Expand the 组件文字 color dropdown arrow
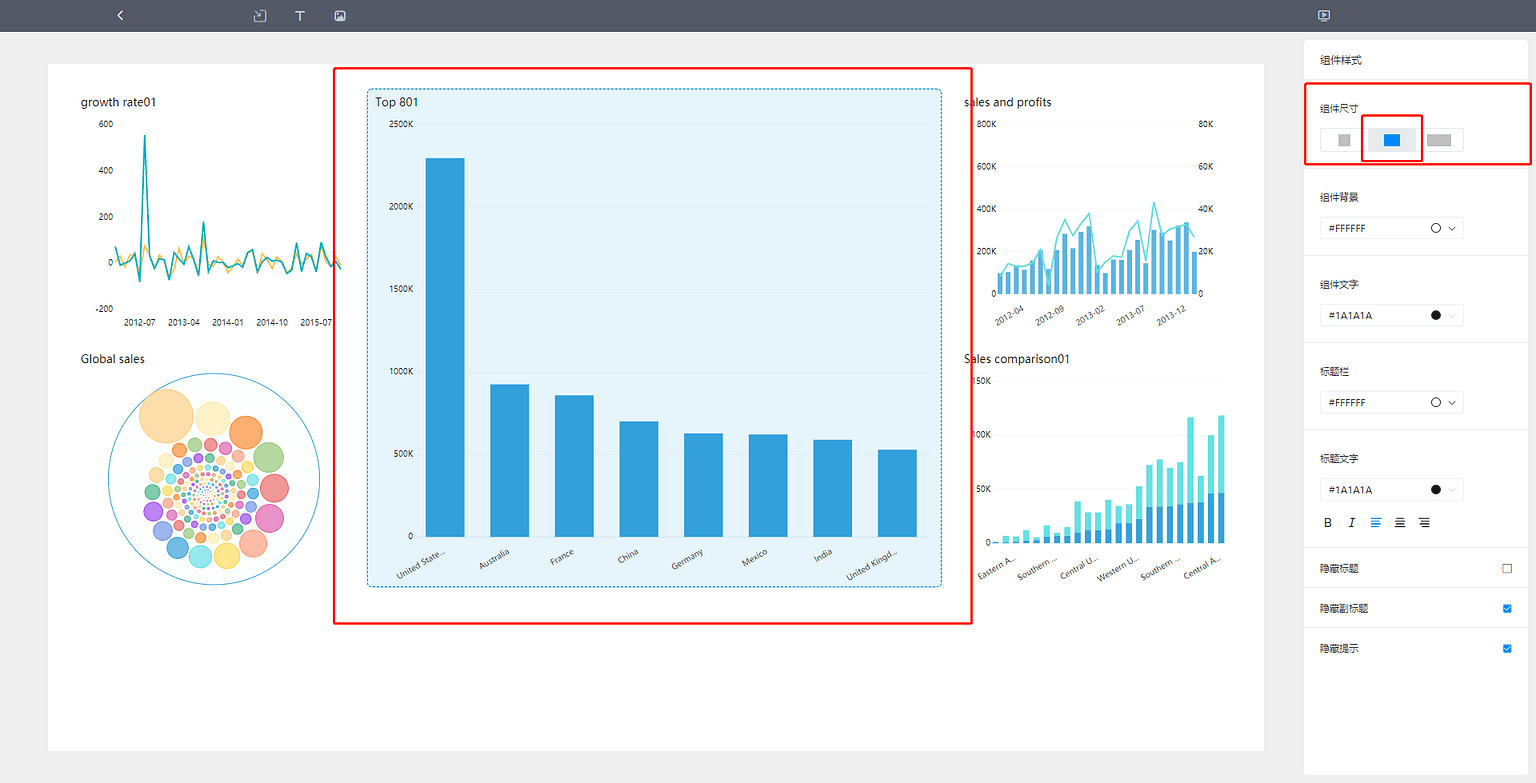 point(1452,315)
